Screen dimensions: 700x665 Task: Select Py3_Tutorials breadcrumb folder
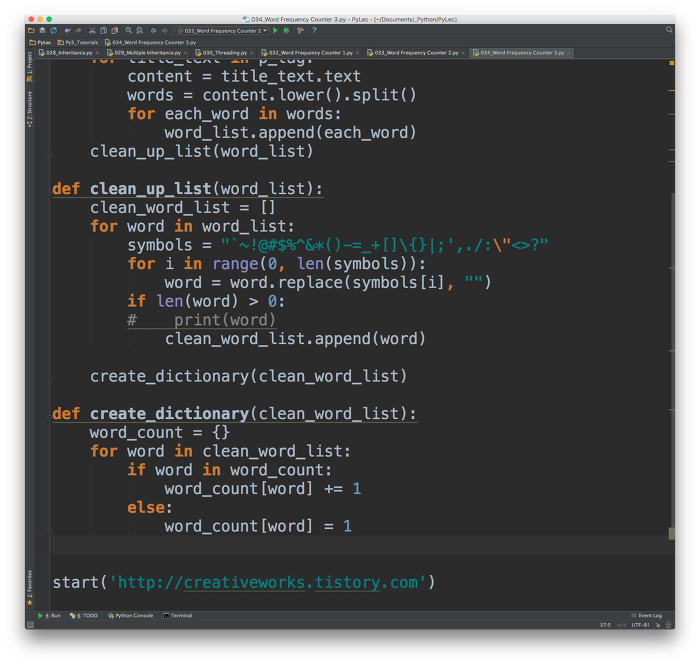click(x=78, y=42)
